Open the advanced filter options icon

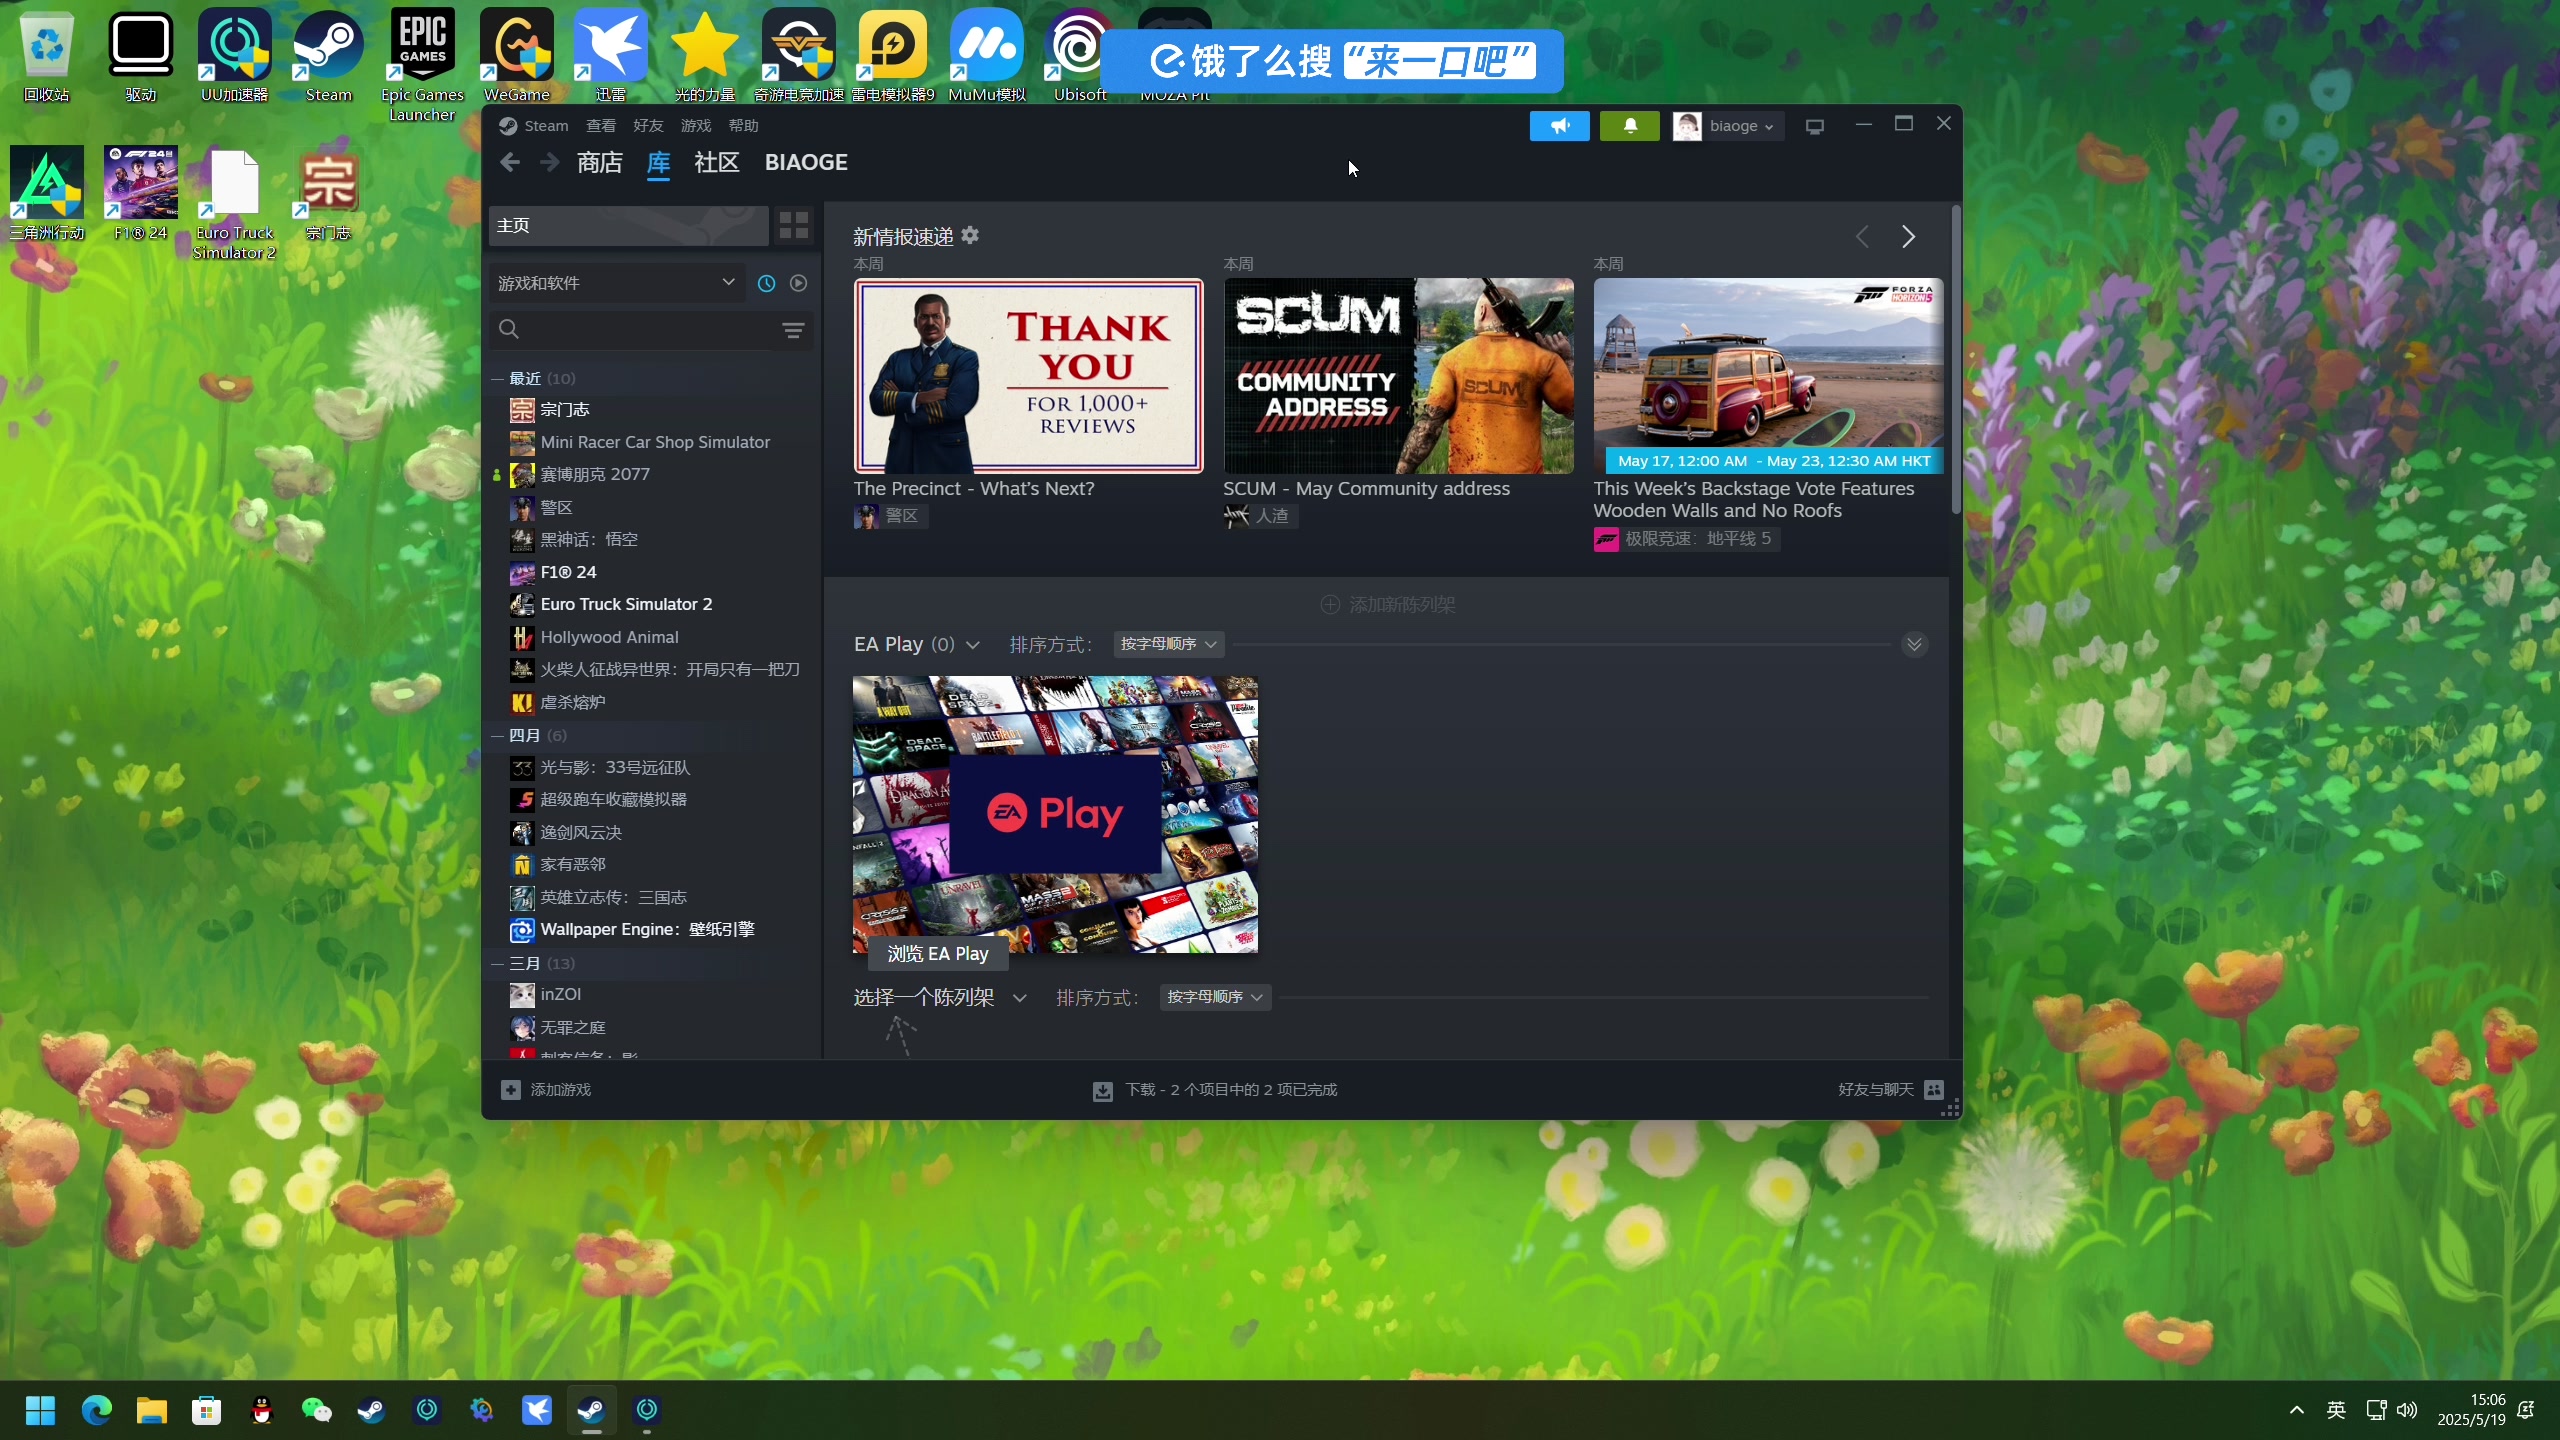(793, 330)
